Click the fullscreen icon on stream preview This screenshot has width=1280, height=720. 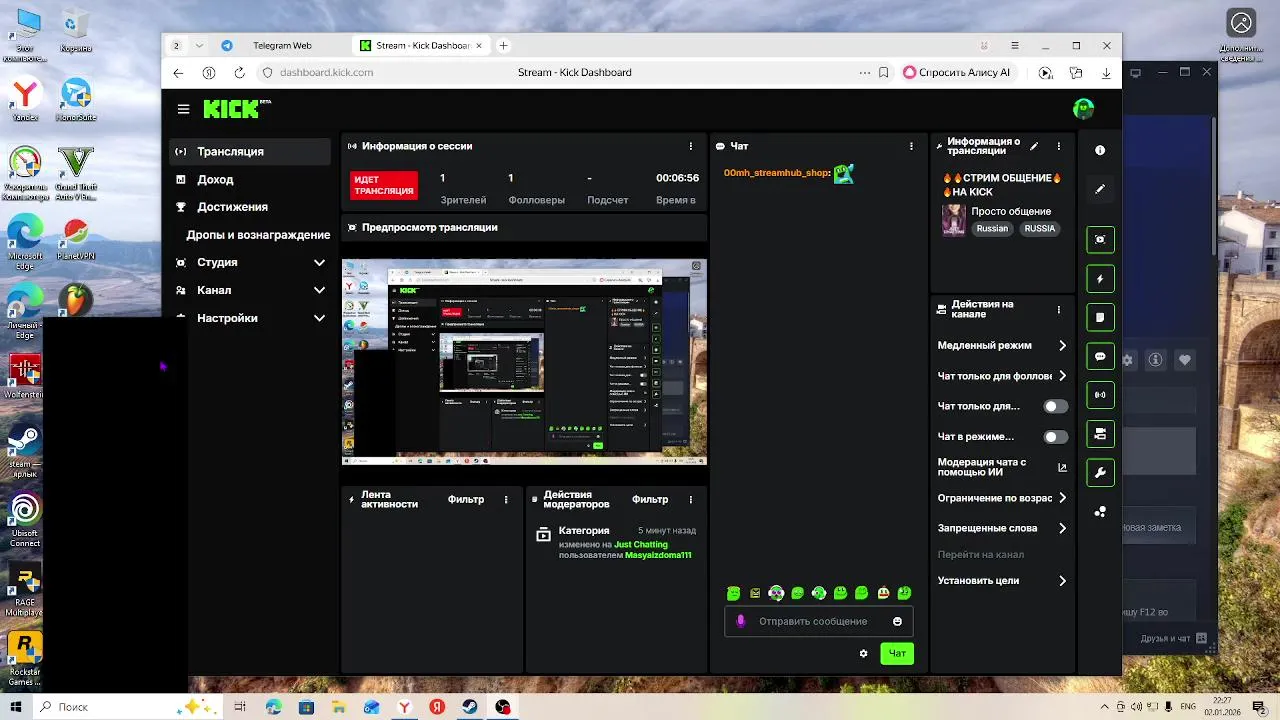(x=697, y=267)
